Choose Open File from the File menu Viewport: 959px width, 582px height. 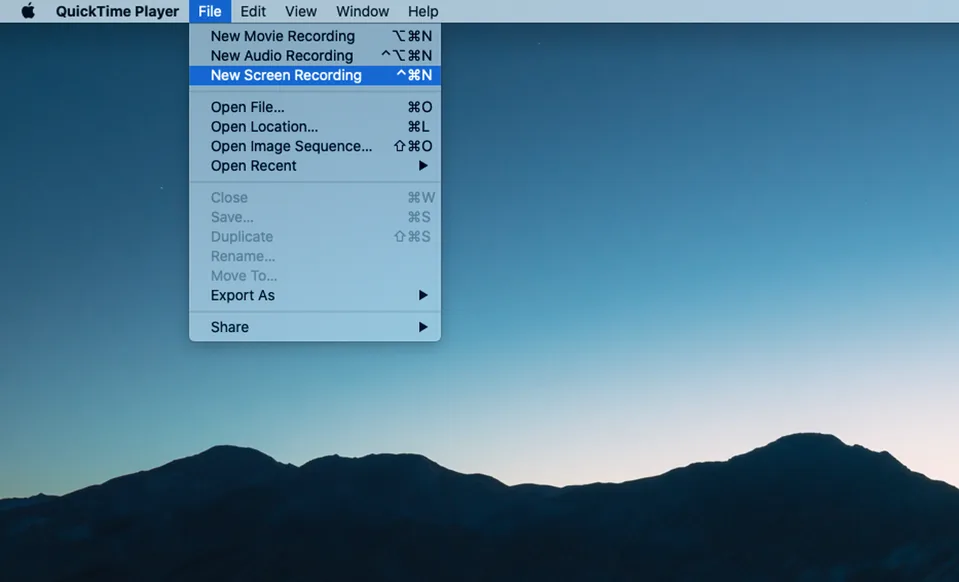[246, 106]
